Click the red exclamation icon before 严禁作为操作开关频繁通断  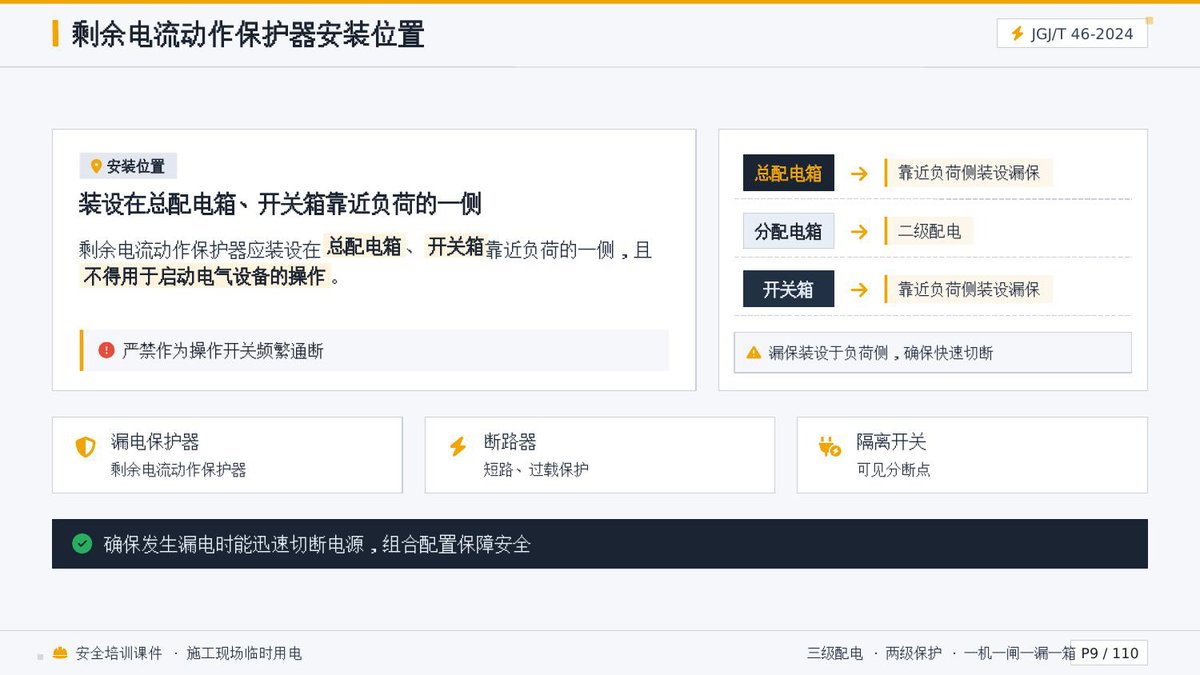[x=106, y=350]
